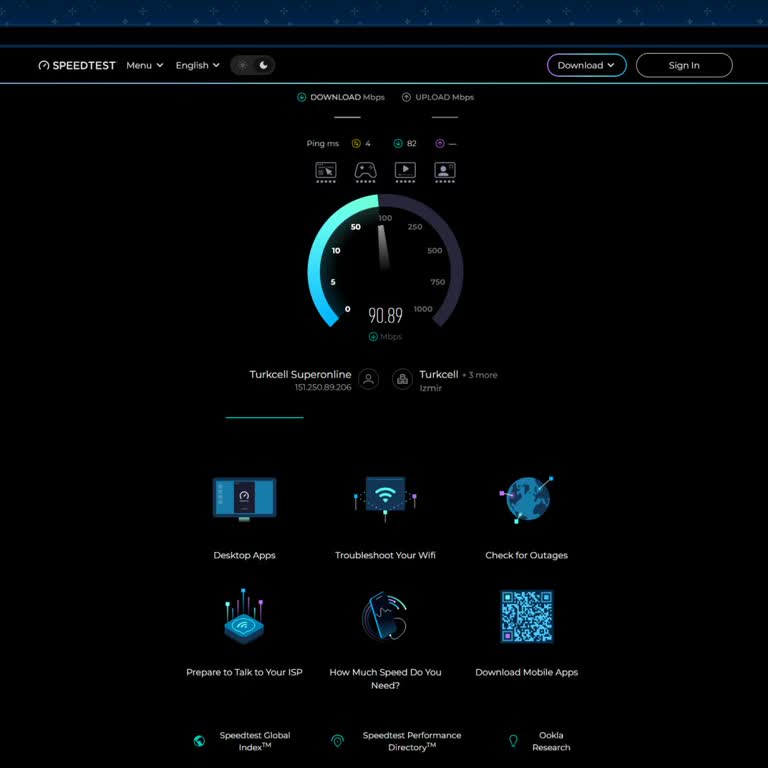Toggle the light/dark theme switch
The height and width of the screenshot is (768, 768).
pos(252,65)
